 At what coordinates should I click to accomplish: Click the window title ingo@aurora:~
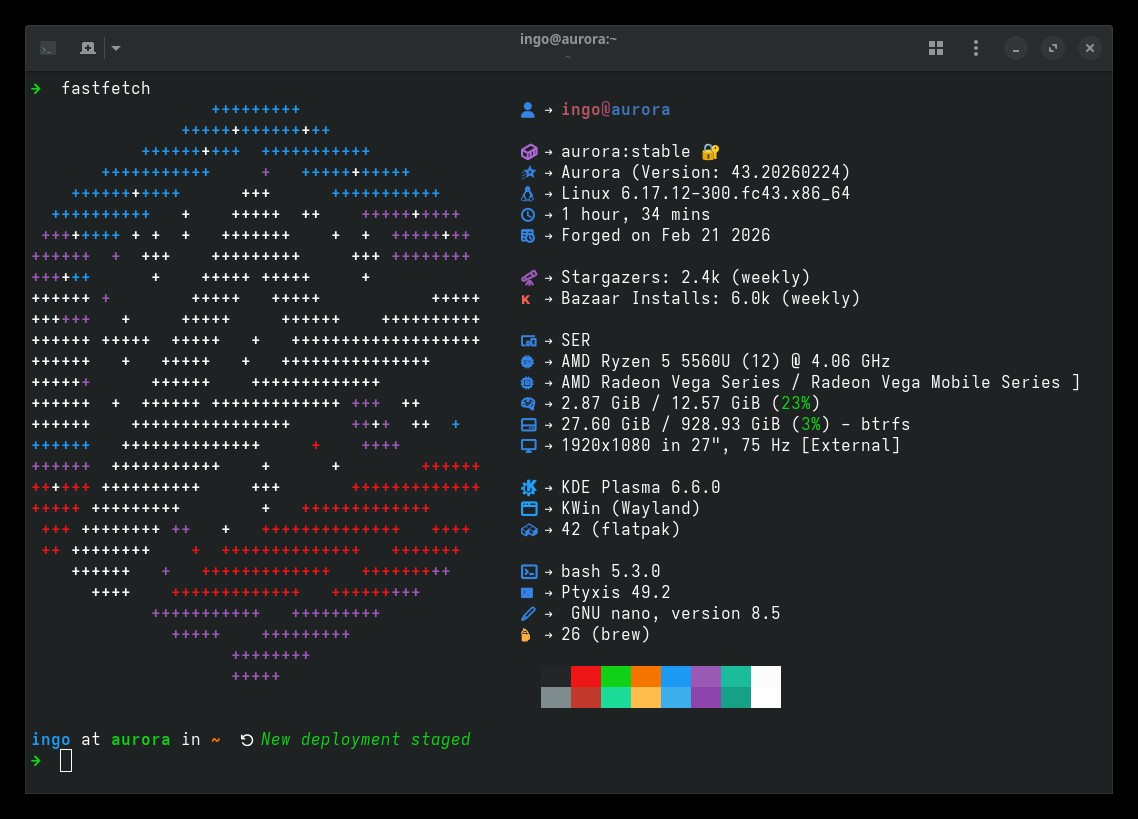click(x=568, y=39)
